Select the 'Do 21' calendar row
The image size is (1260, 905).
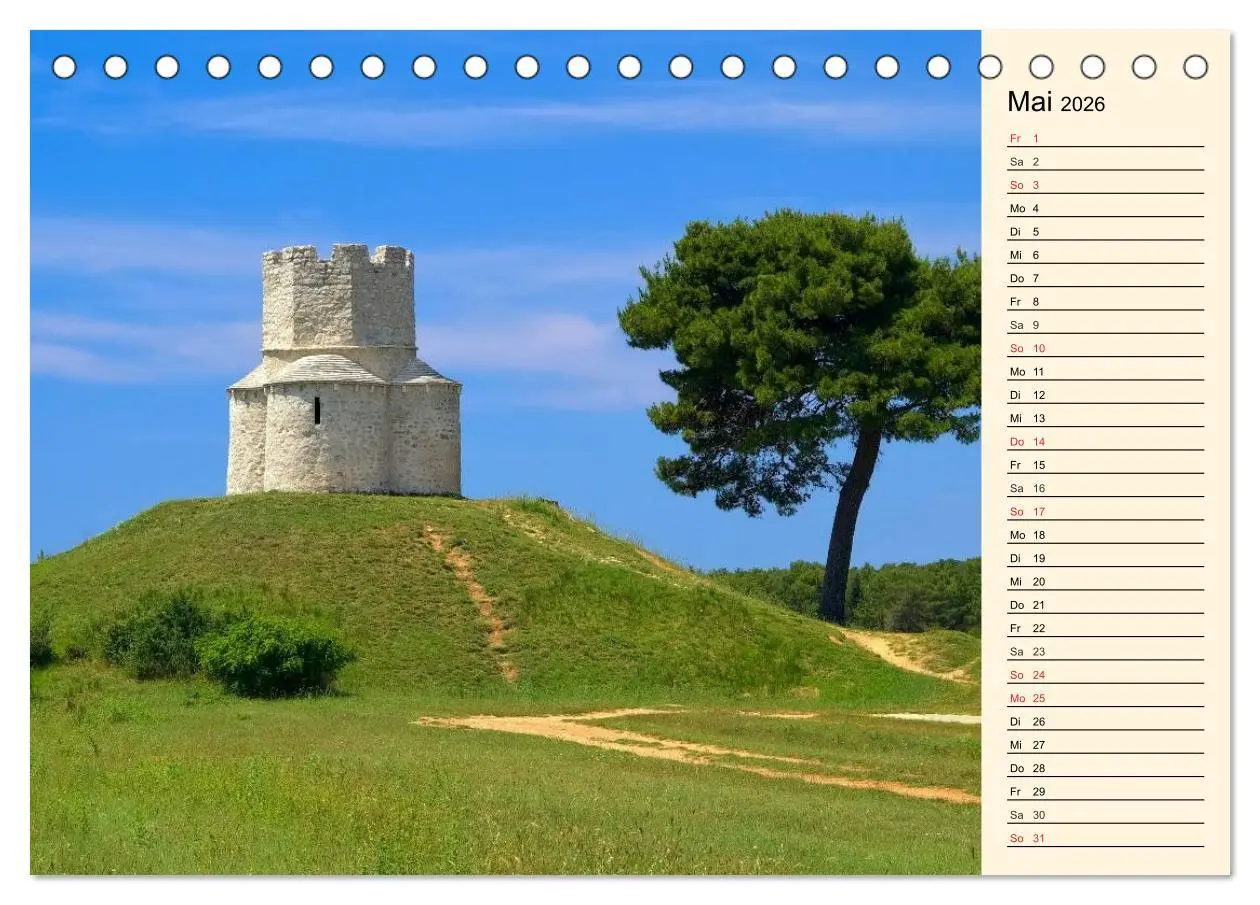pos(1105,605)
